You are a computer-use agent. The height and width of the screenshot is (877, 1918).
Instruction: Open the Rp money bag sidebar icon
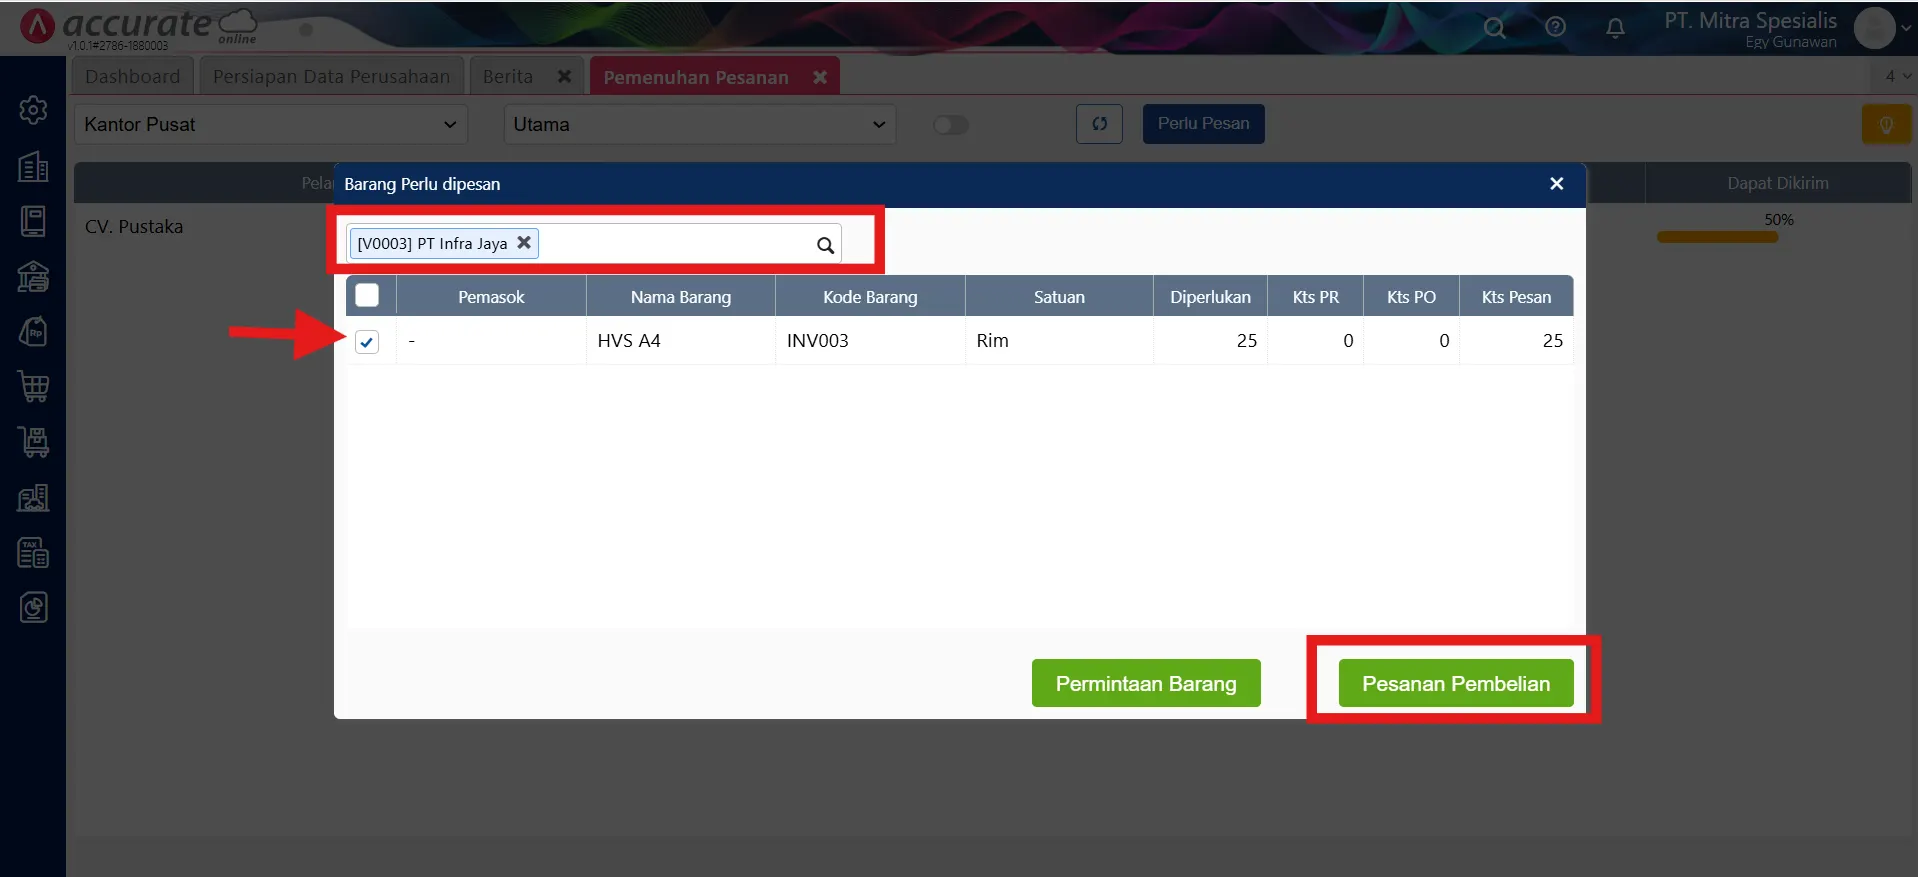33,331
